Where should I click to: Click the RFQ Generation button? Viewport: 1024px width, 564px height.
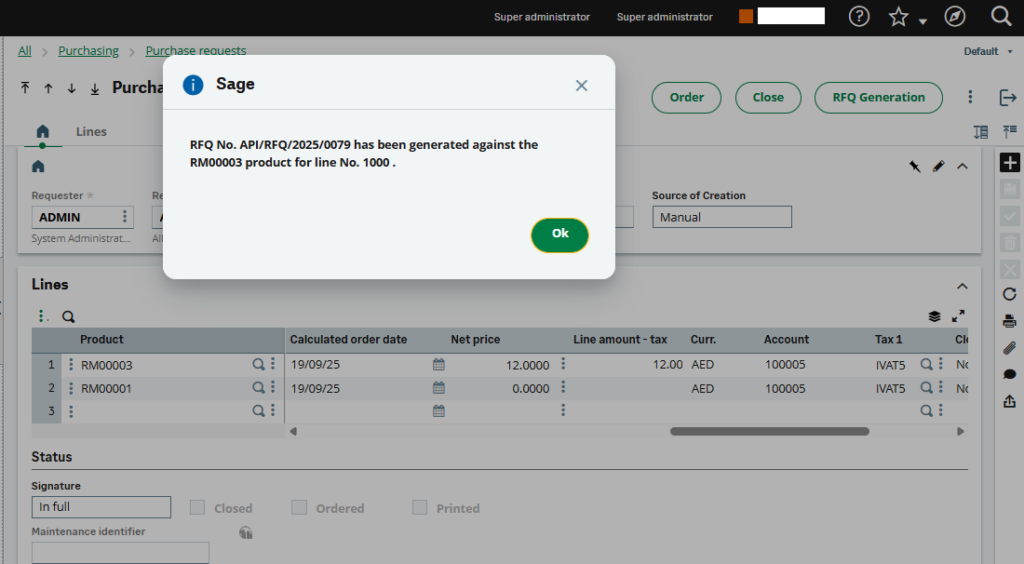click(878, 97)
